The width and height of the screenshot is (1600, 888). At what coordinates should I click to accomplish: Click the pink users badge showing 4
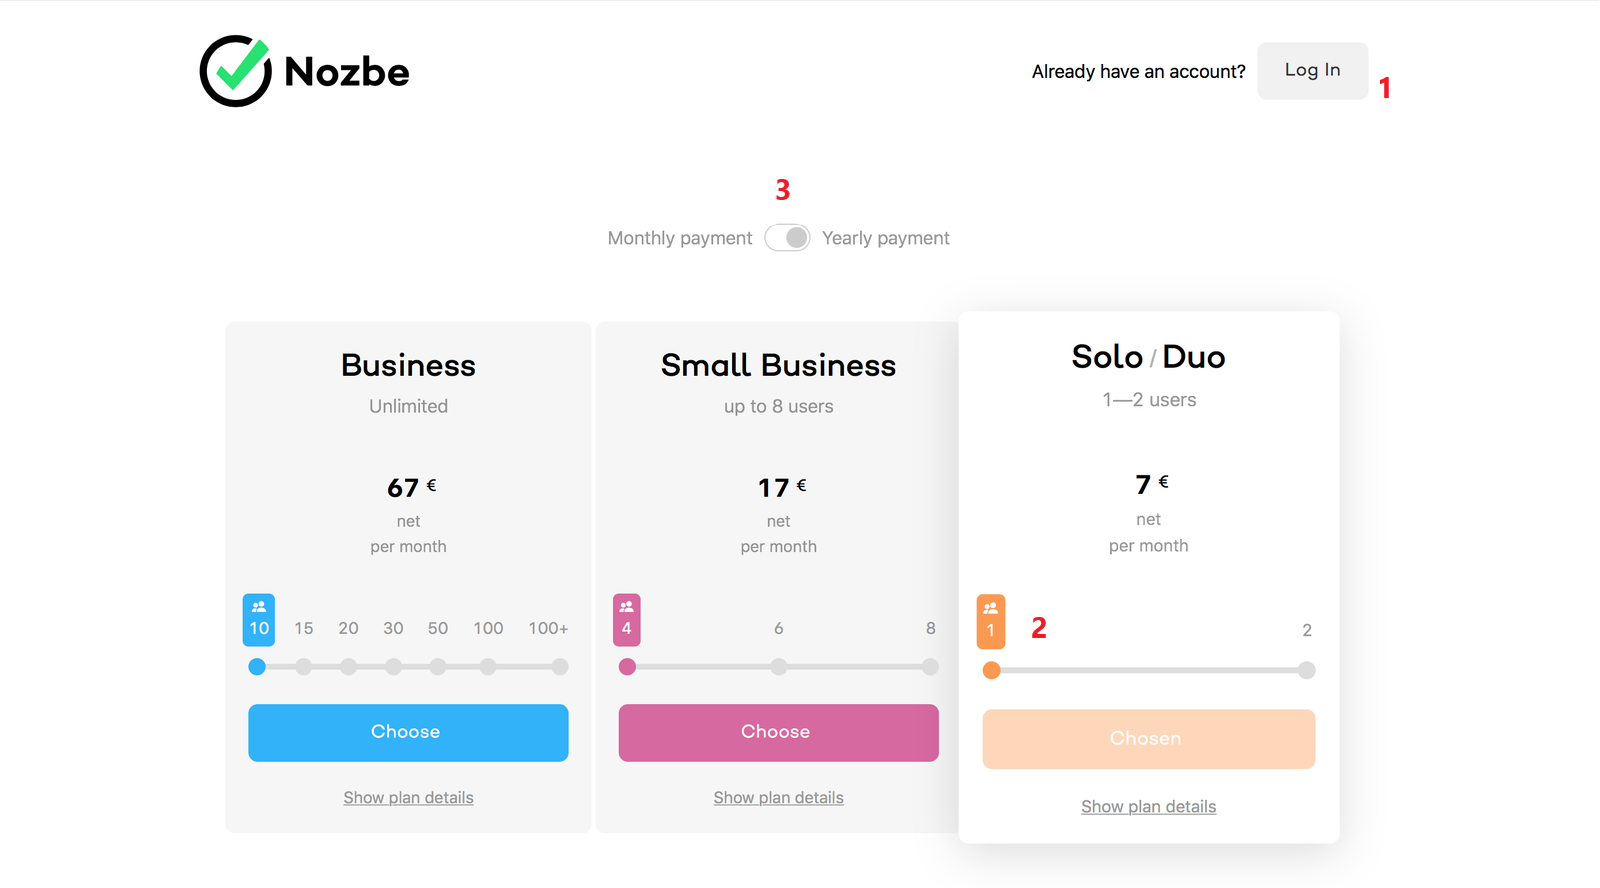click(x=627, y=620)
